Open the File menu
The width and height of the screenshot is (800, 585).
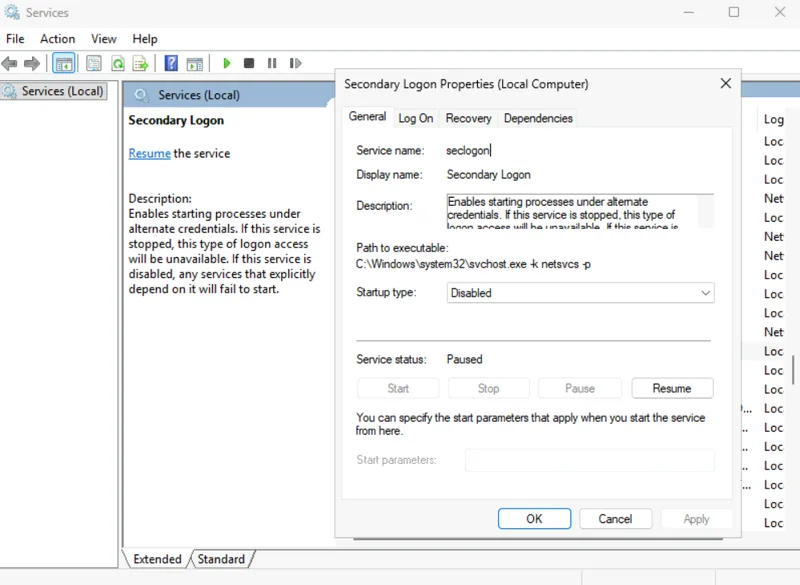(x=15, y=39)
